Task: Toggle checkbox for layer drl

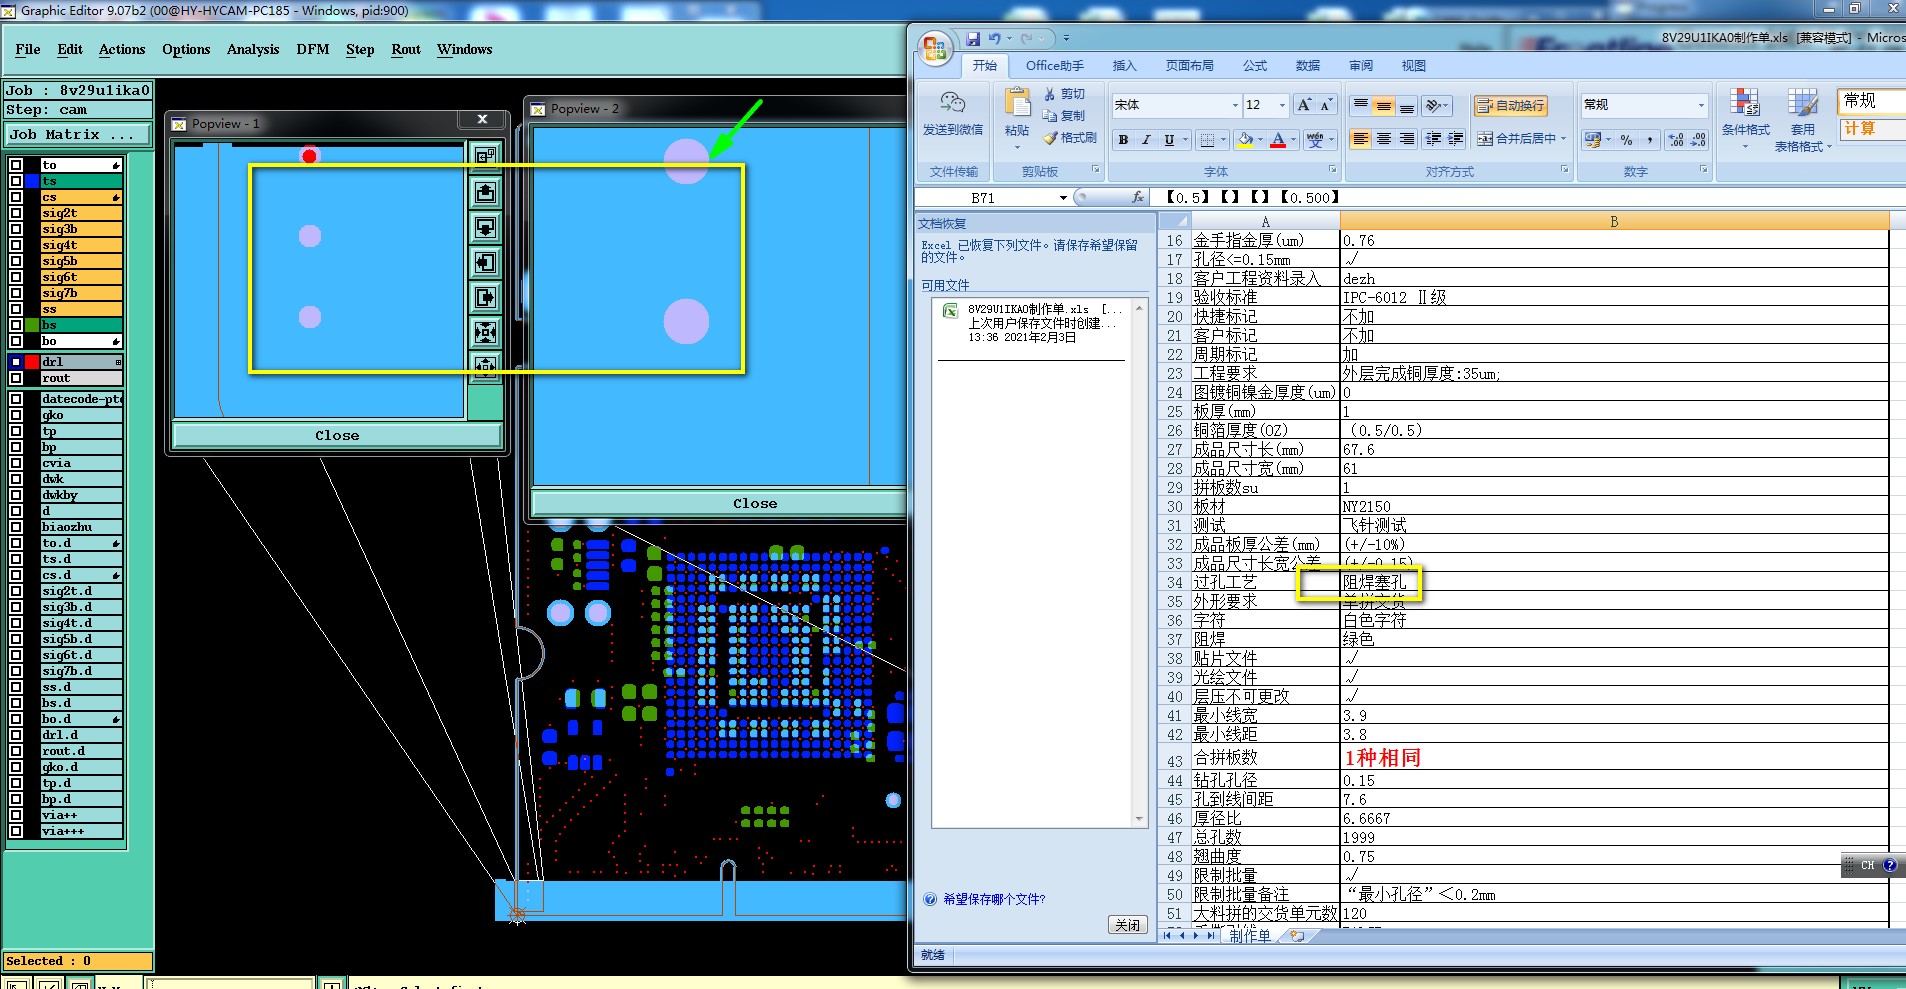Action: 16,362
